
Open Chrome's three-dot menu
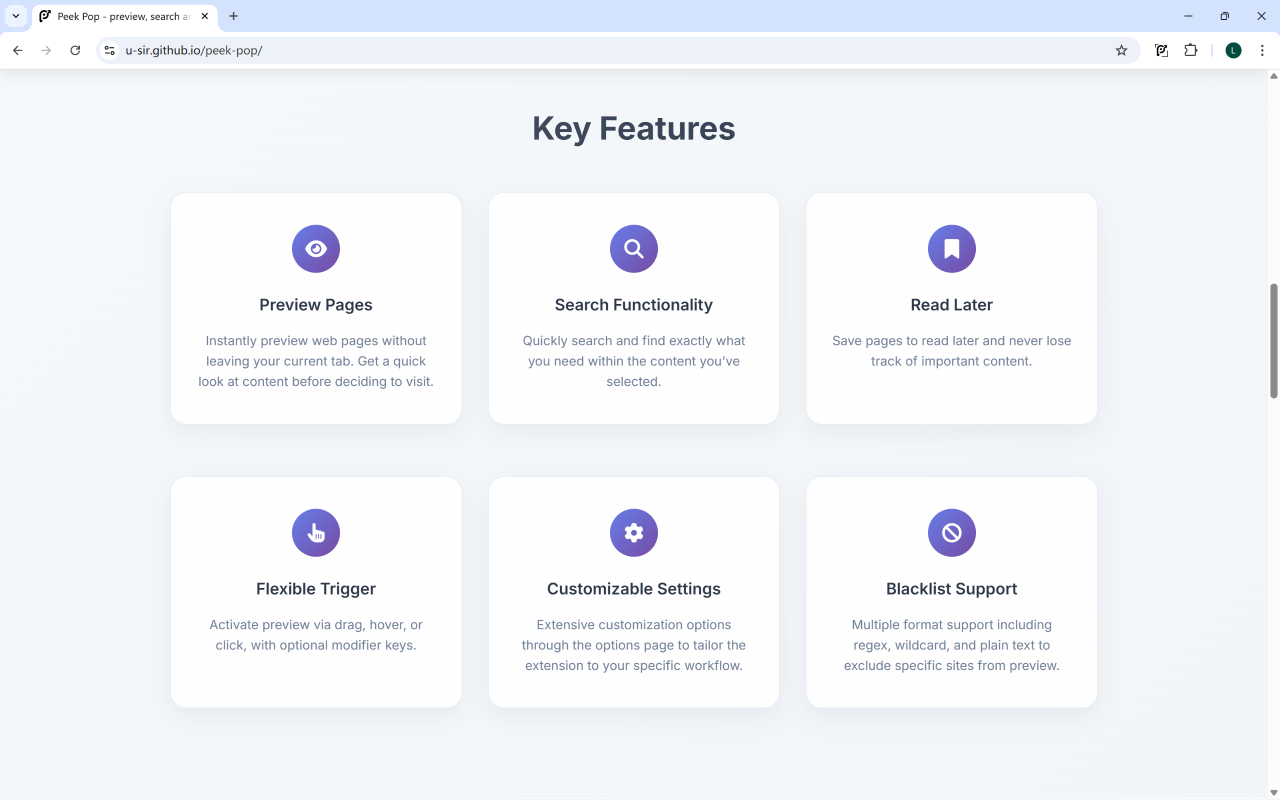coord(1262,50)
